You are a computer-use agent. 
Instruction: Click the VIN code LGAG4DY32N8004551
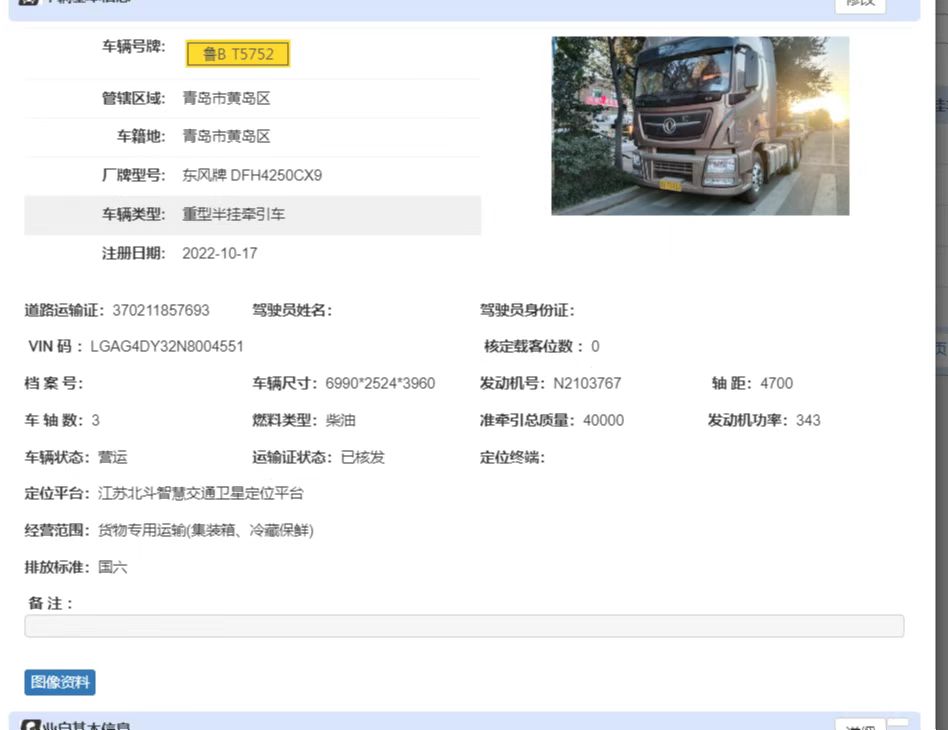pos(167,346)
